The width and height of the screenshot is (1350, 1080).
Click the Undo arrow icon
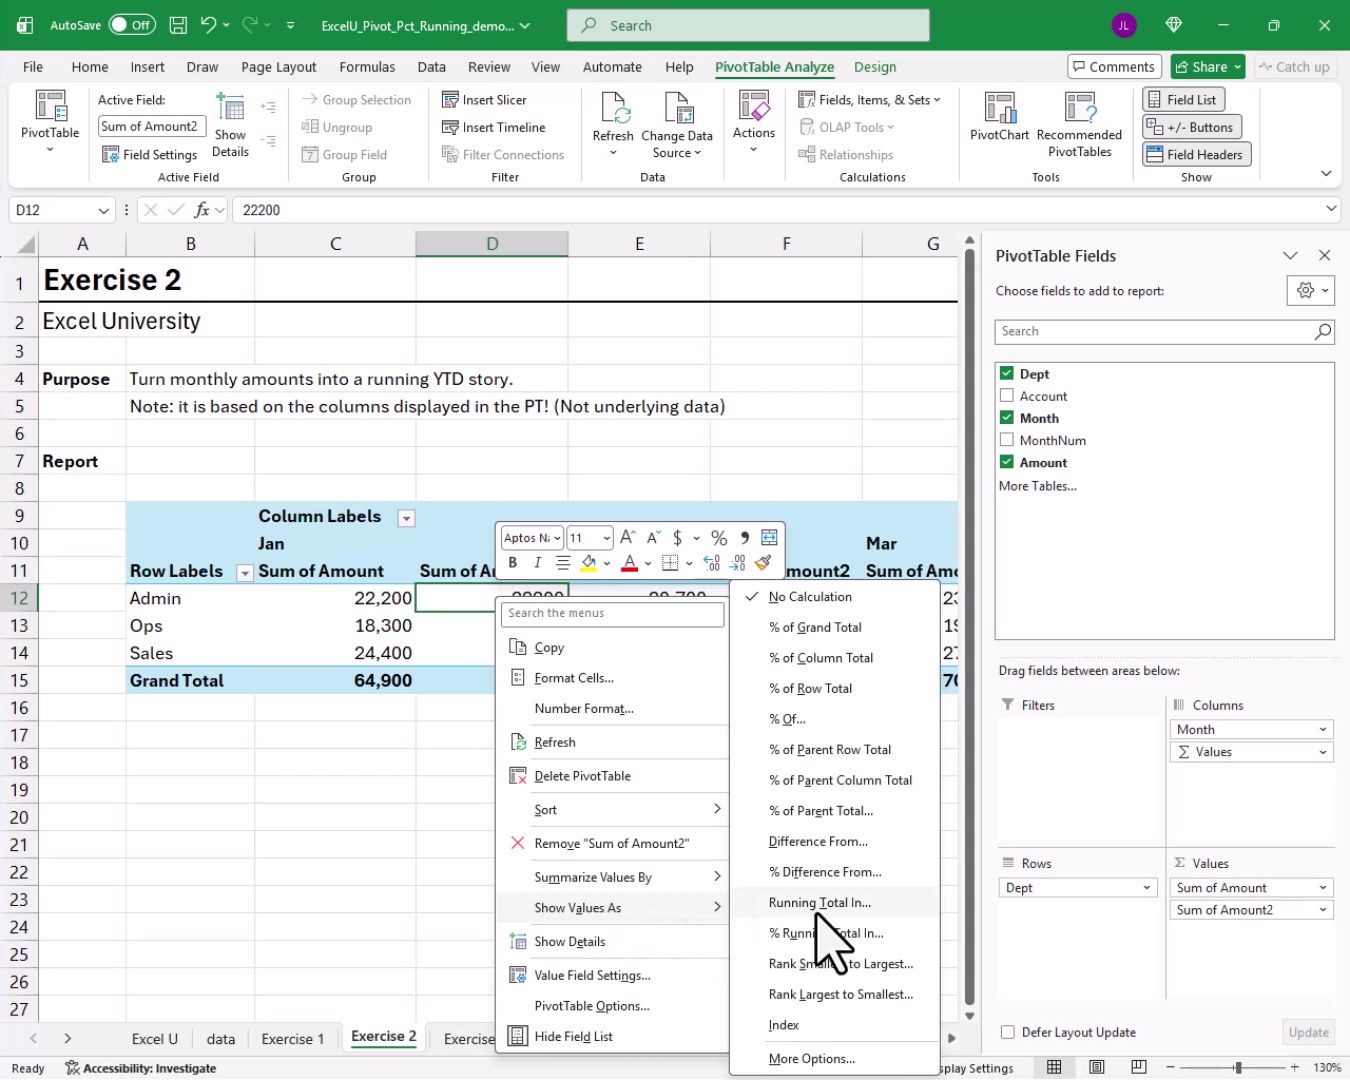208,25
